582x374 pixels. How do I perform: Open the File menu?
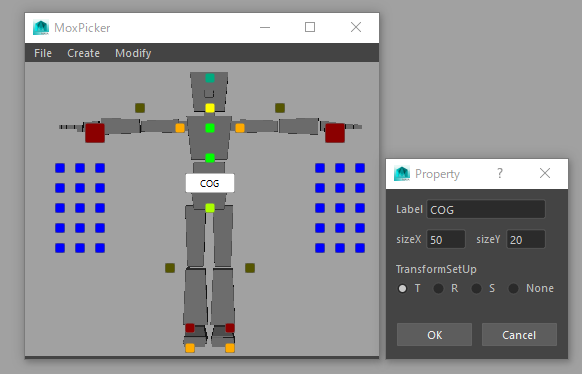[x=43, y=53]
